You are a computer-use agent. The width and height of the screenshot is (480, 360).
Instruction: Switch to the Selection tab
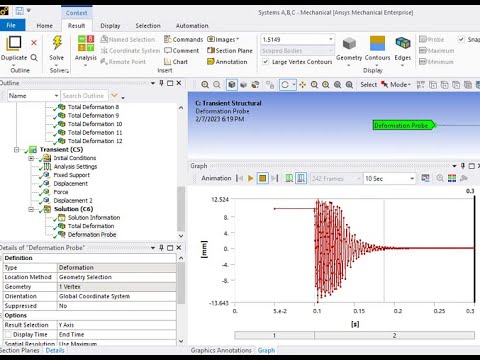coord(148,26)
